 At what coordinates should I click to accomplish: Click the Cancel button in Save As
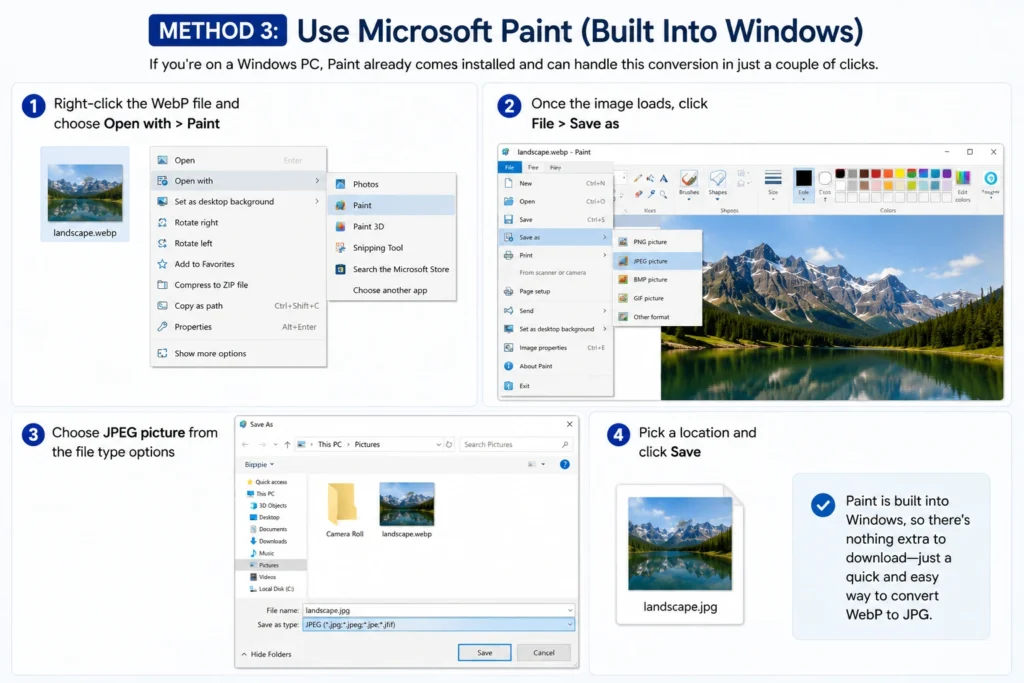click(543, 652)
